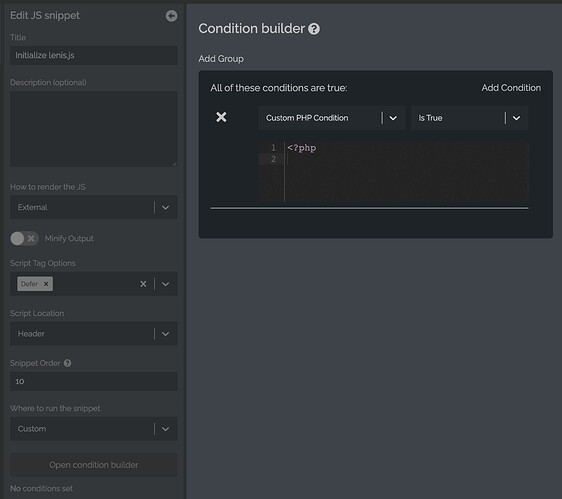This screenshot has height=499, width=562.
Task: Place cursor on line 2 of PHP editor
Action: [x=407, y=159]
